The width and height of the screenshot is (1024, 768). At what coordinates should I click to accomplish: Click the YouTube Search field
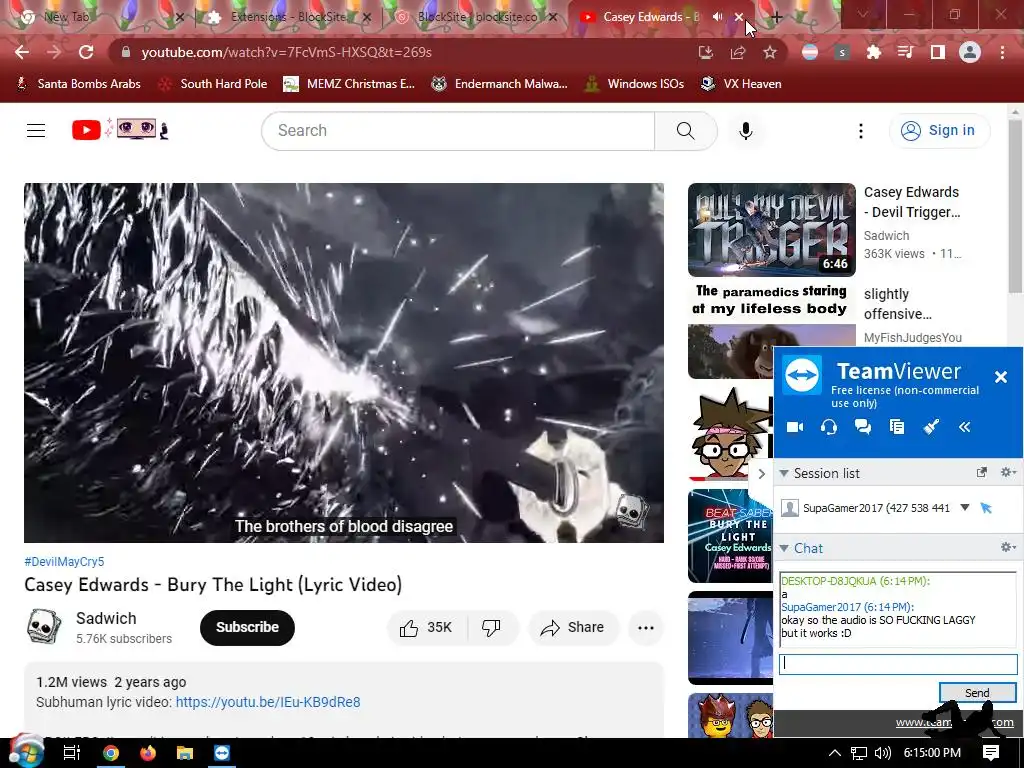coord(458,131)
